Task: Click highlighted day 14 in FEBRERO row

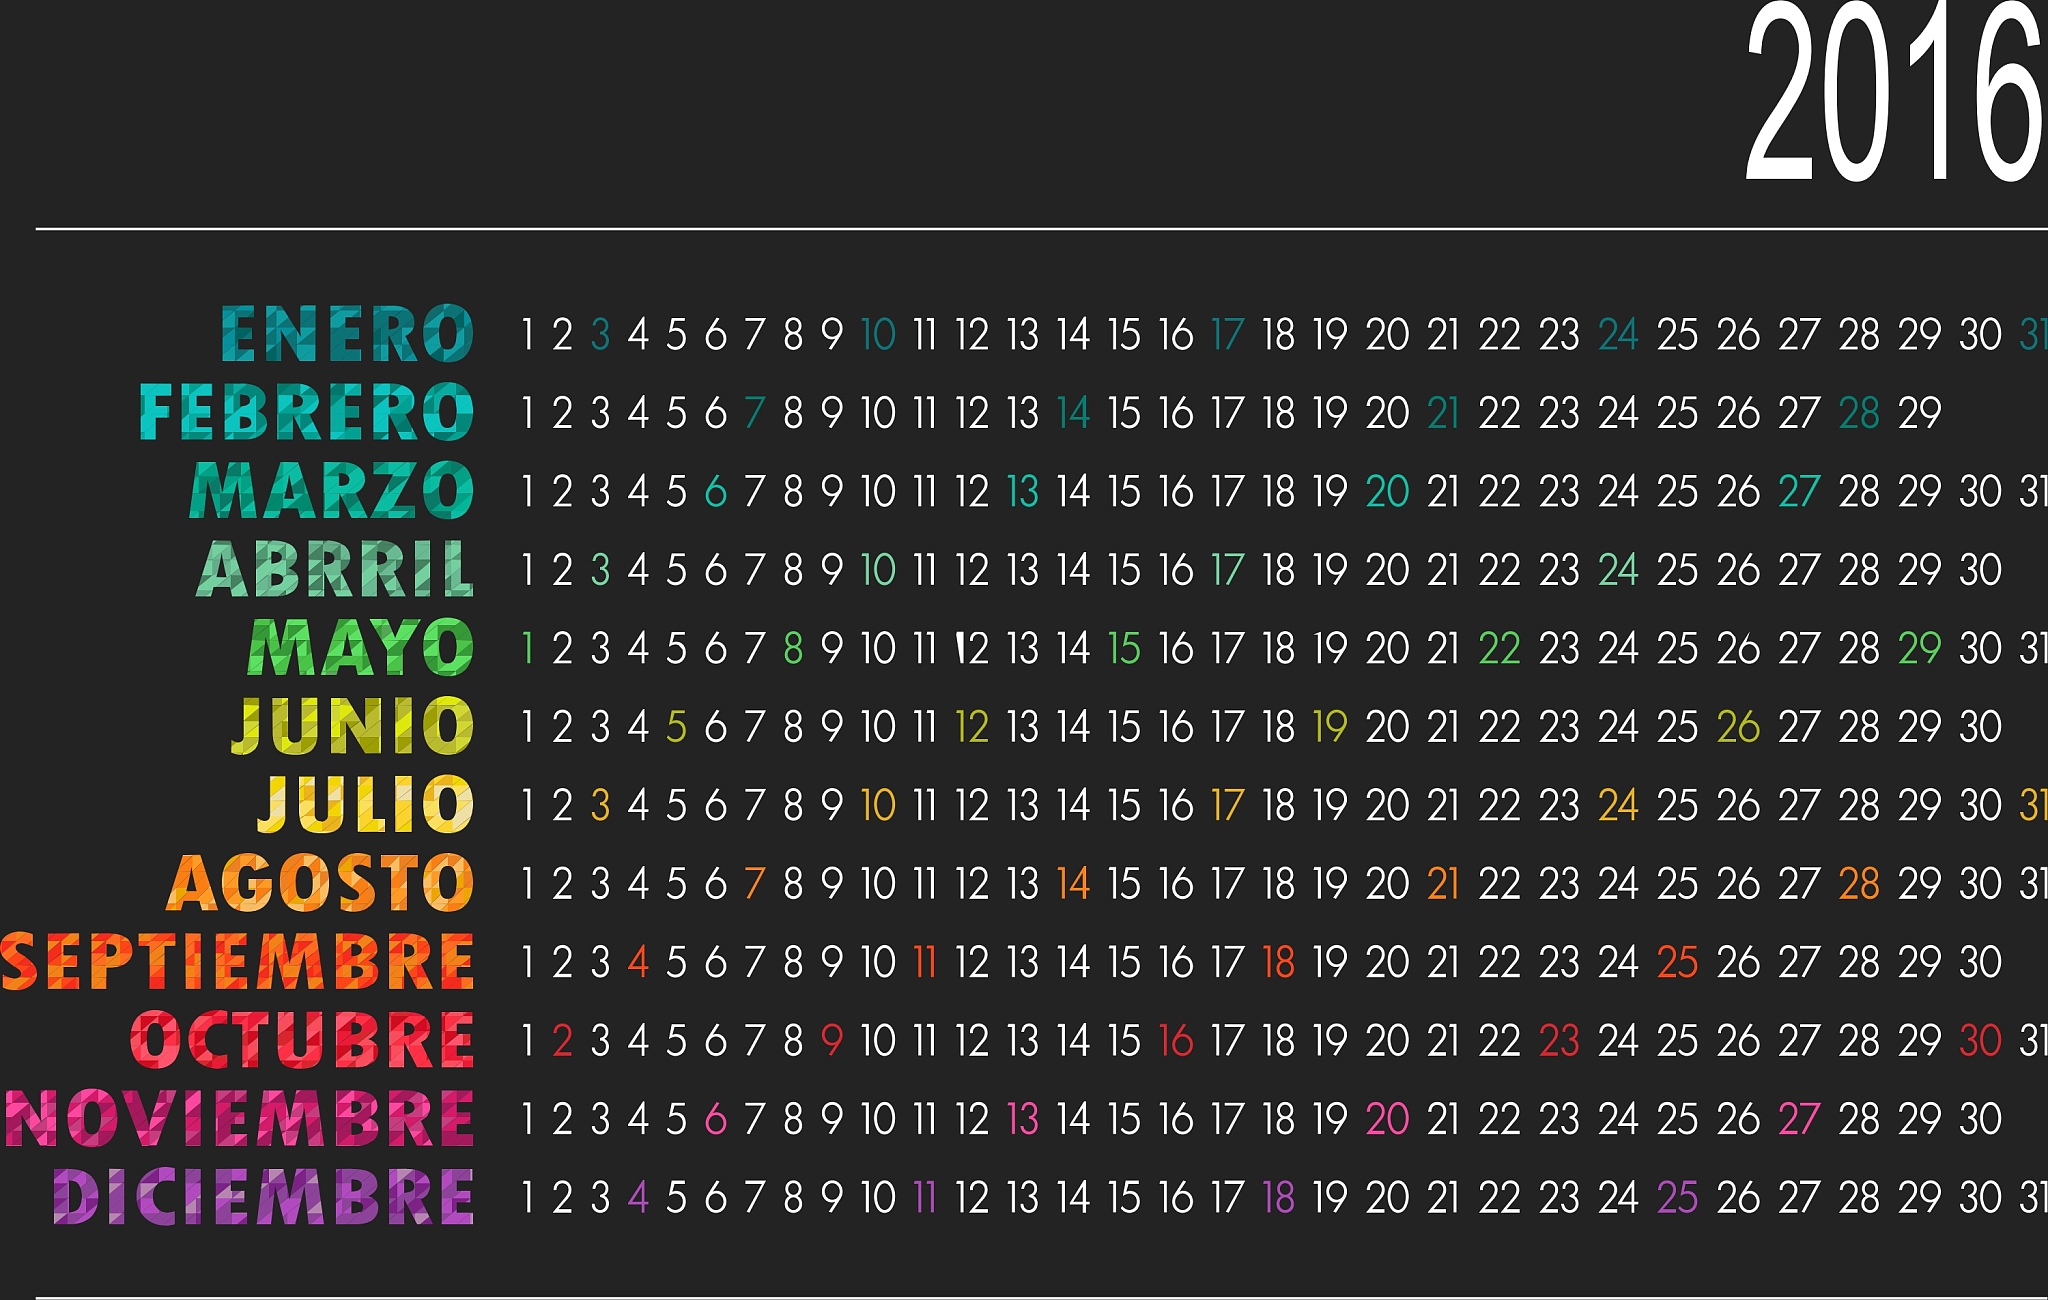Action: pyautogui.click(x=1073, y=413)
